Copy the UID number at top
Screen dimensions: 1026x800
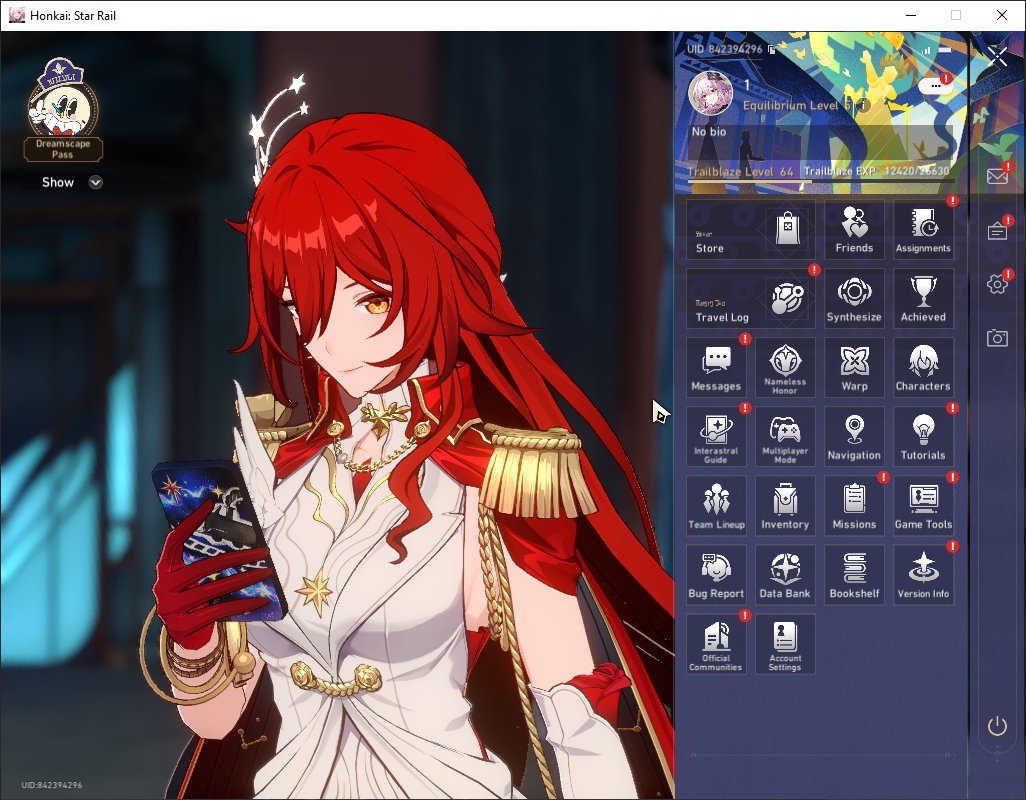click(771, 49)
